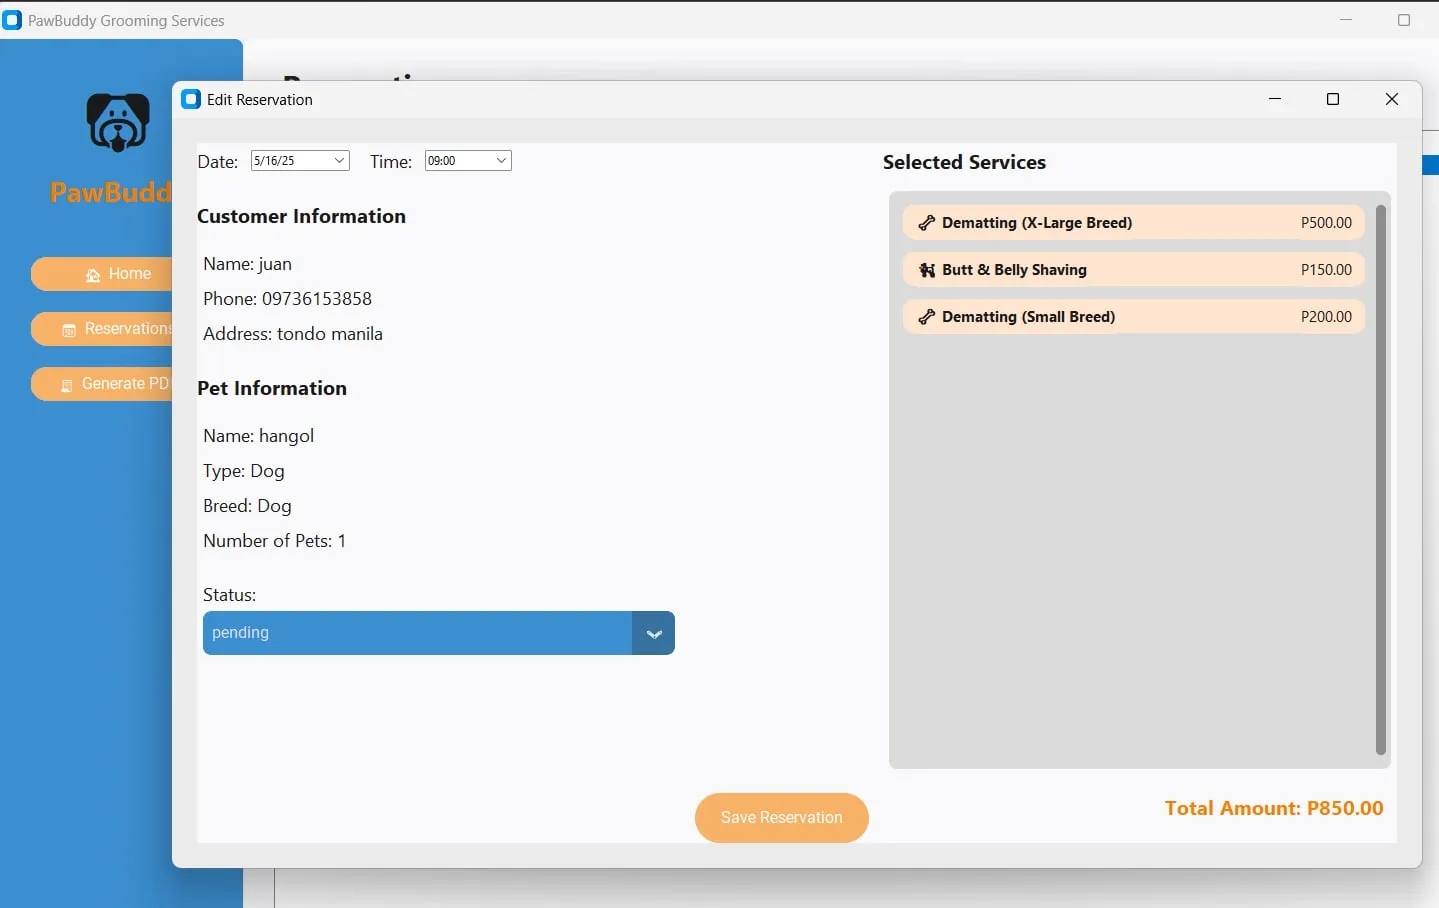This screenshot has width=1439, height=908.
Task: Click the Save Reservation button
Action: (x=782, y=818)
